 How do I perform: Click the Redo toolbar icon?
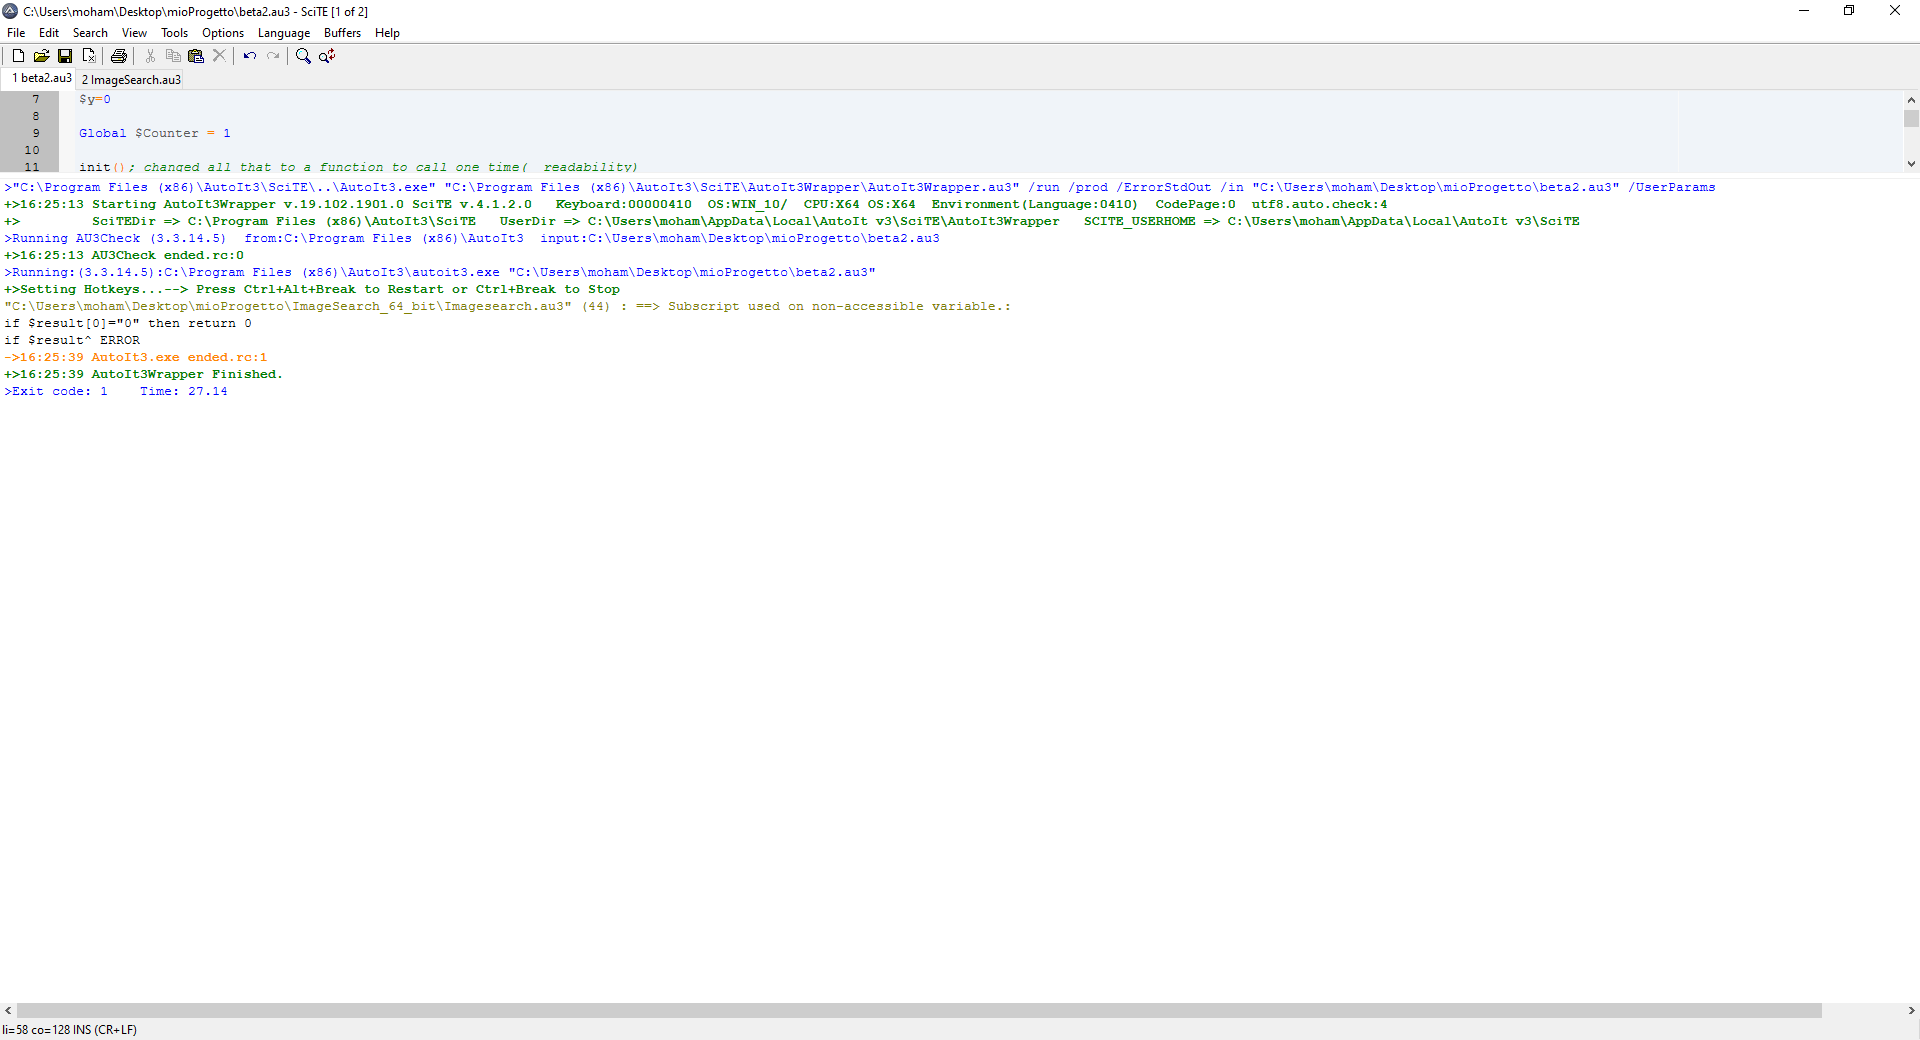pos(273,56)
